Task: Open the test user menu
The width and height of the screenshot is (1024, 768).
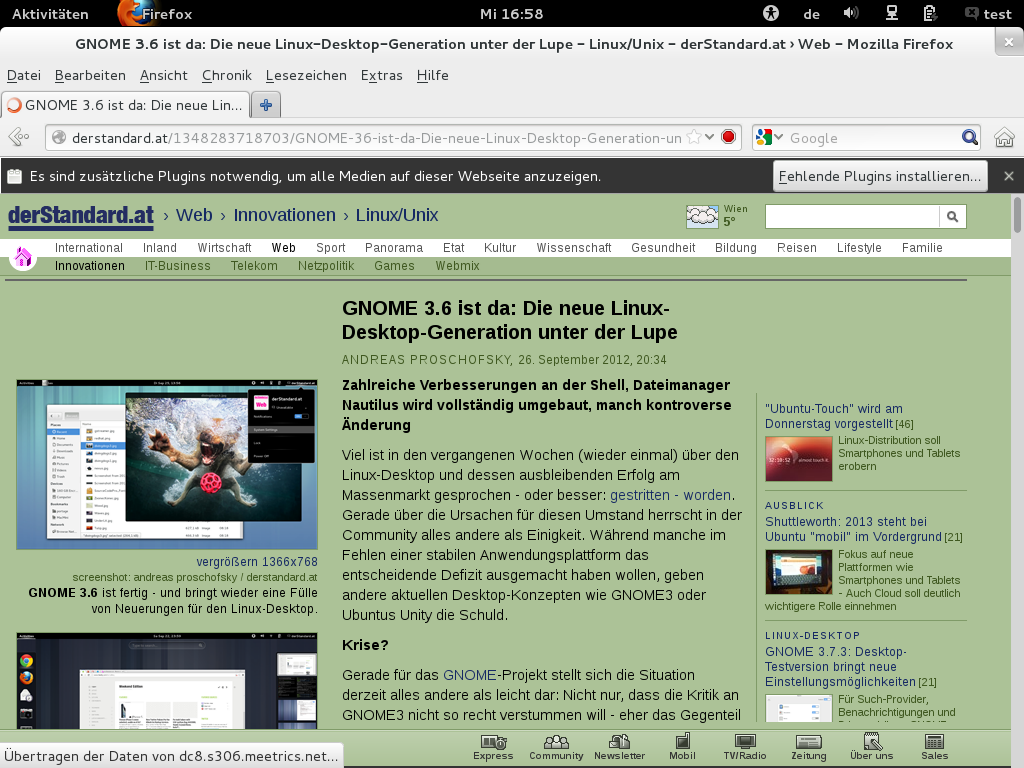Action: [988, 14]
